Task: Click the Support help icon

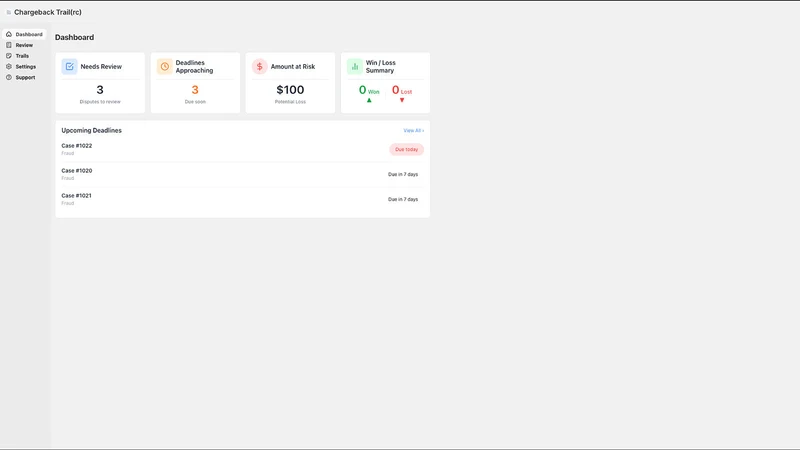Action: pyautogui.click(x=9, y=77)
